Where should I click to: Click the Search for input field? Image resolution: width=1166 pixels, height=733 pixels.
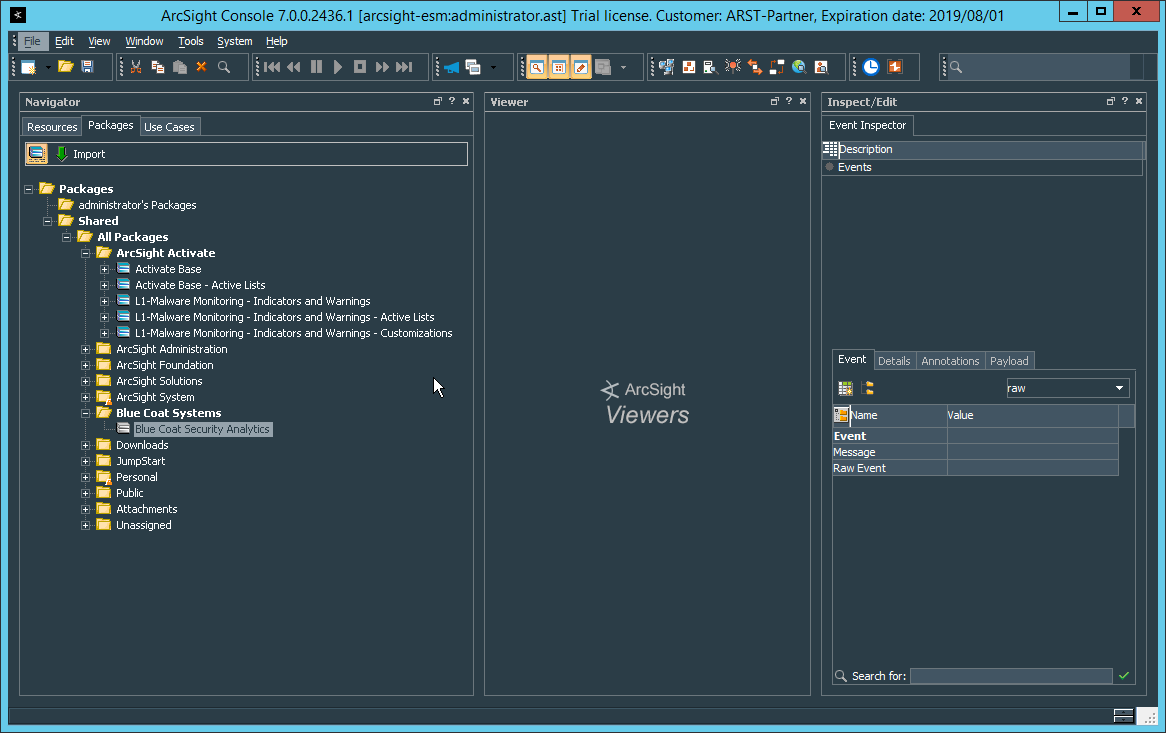coord(1010,676)
